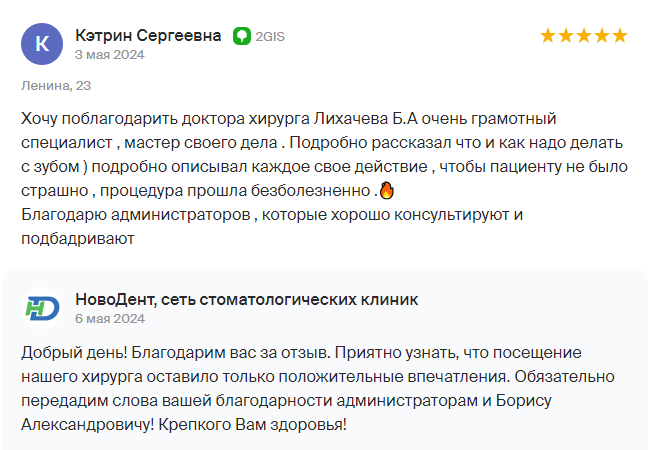Viewport: 655px width, 450px height.
Task: Click the review date 3 мая 2024
Action: (109, 55)
